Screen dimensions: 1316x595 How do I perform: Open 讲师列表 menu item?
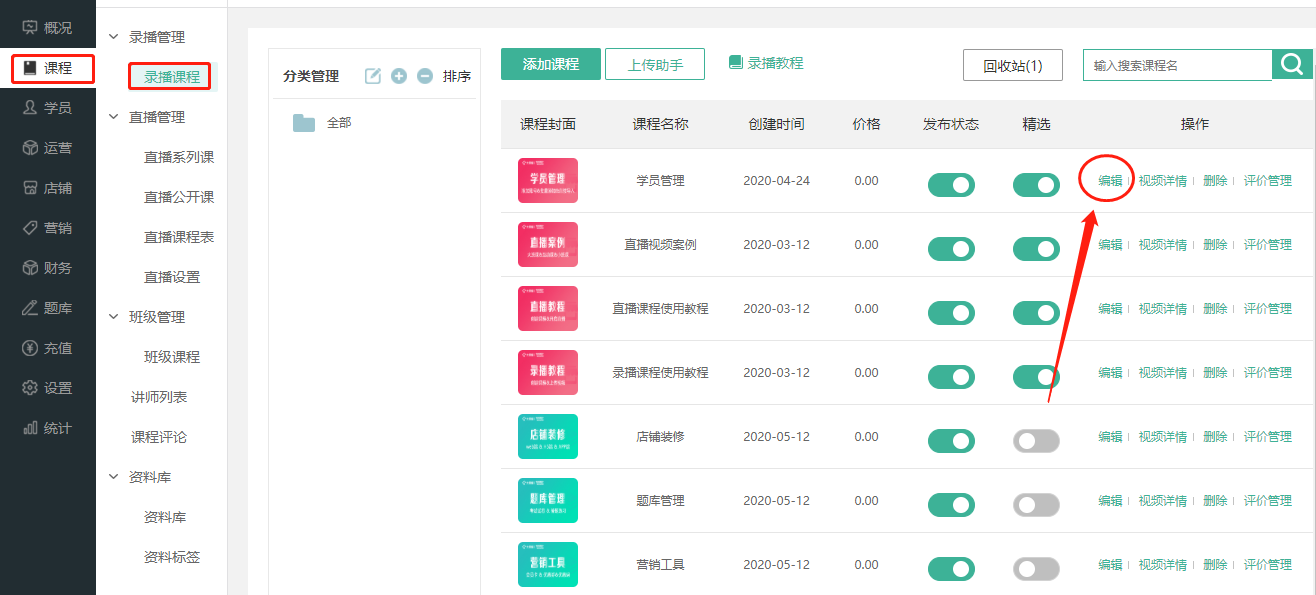[159, 397]
